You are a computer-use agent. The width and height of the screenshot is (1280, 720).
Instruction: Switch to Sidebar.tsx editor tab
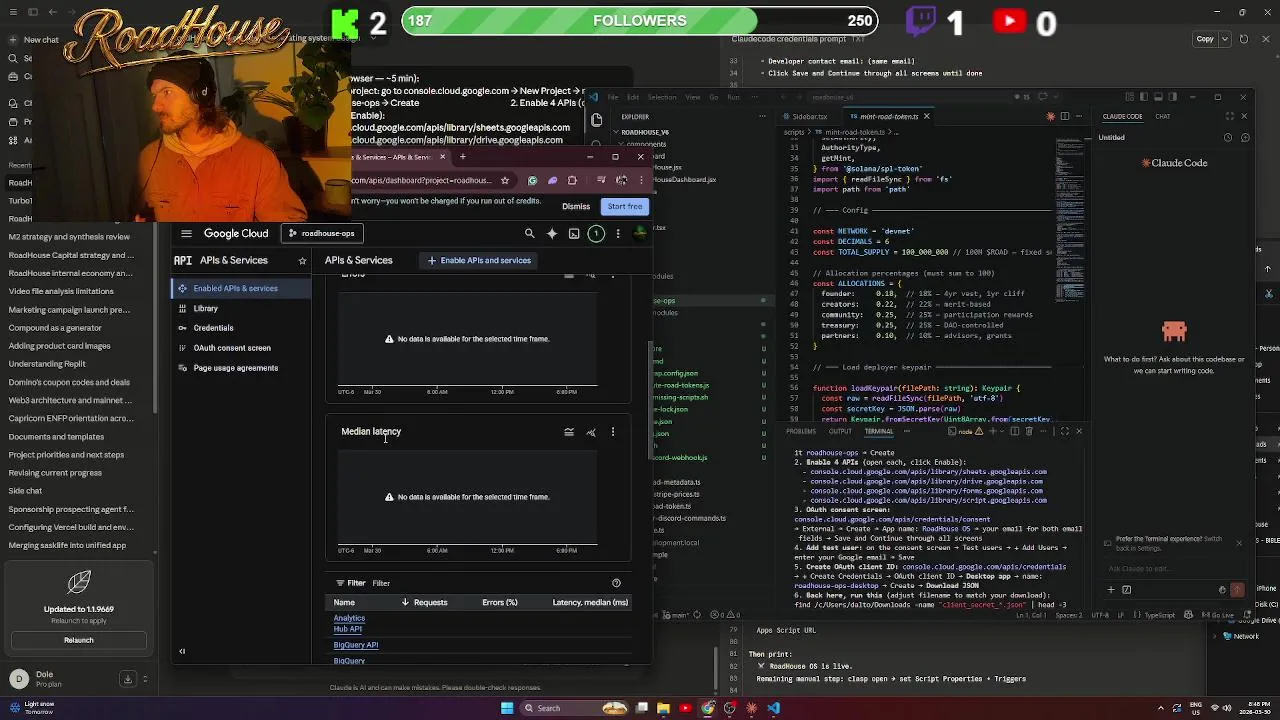pyautogui.click(x=810, y=117)
